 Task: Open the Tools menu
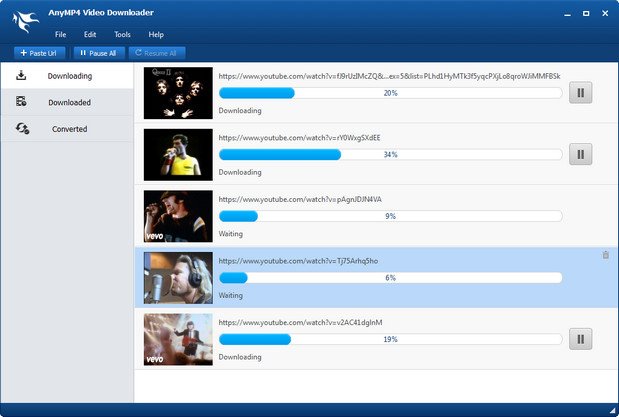(x=122, y=34)
